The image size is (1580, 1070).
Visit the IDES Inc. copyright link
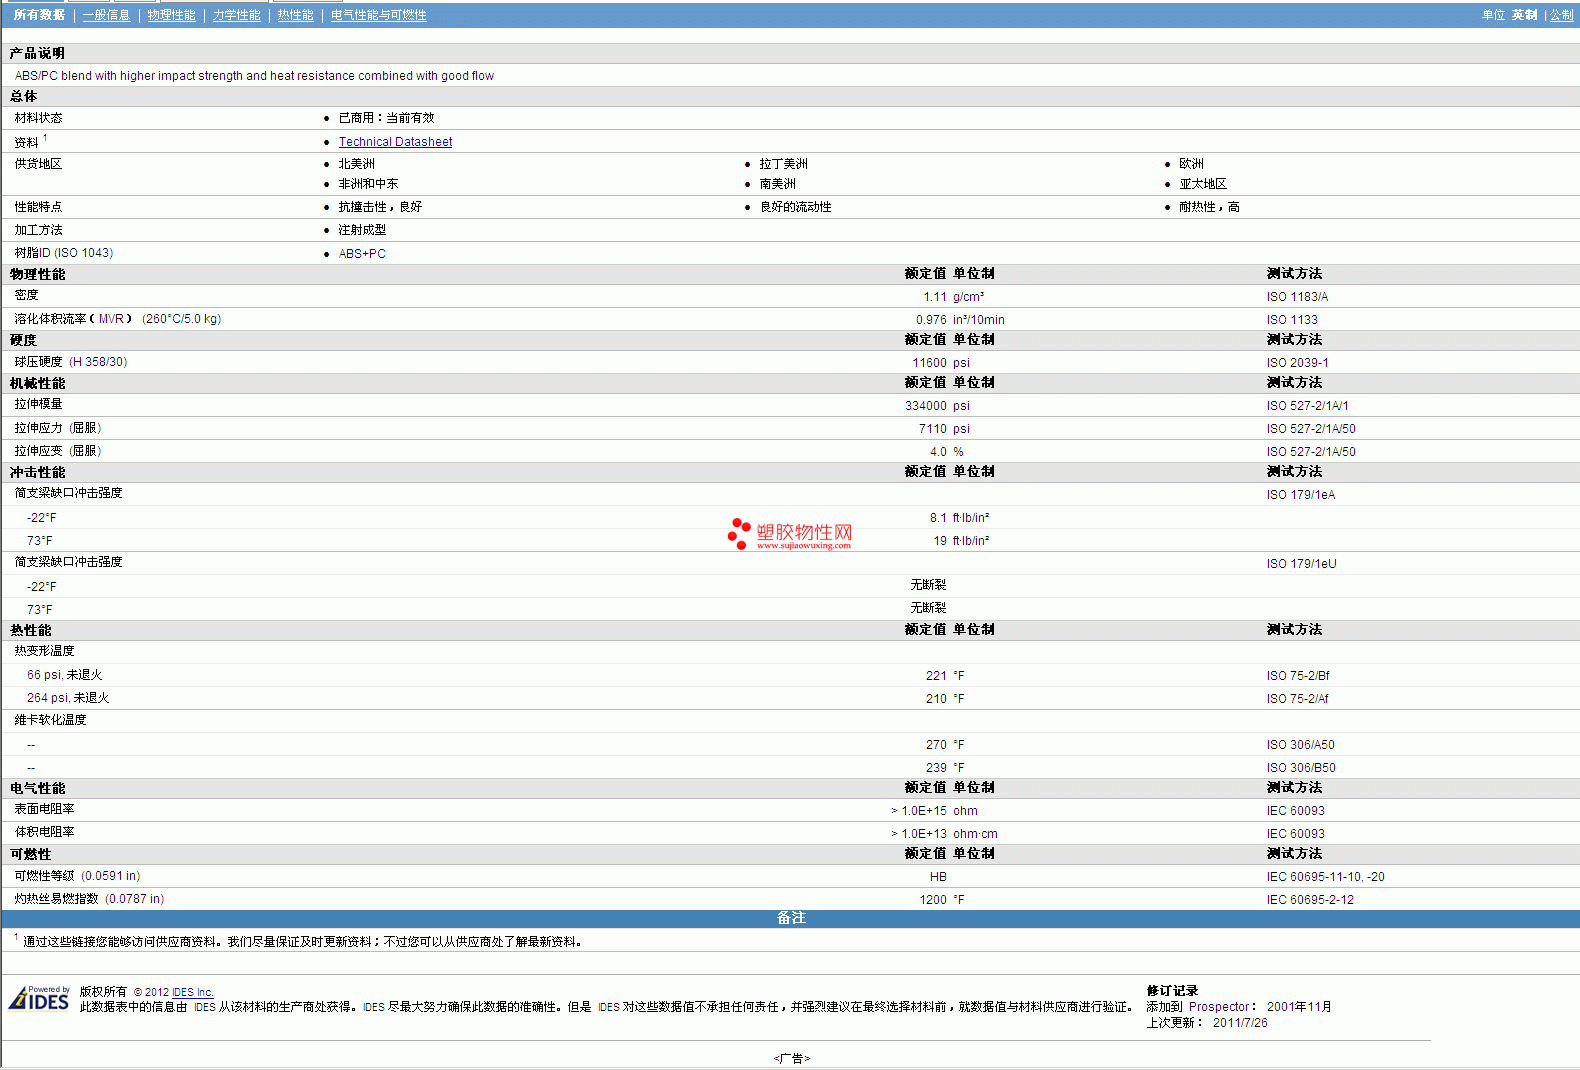[192, 992]
